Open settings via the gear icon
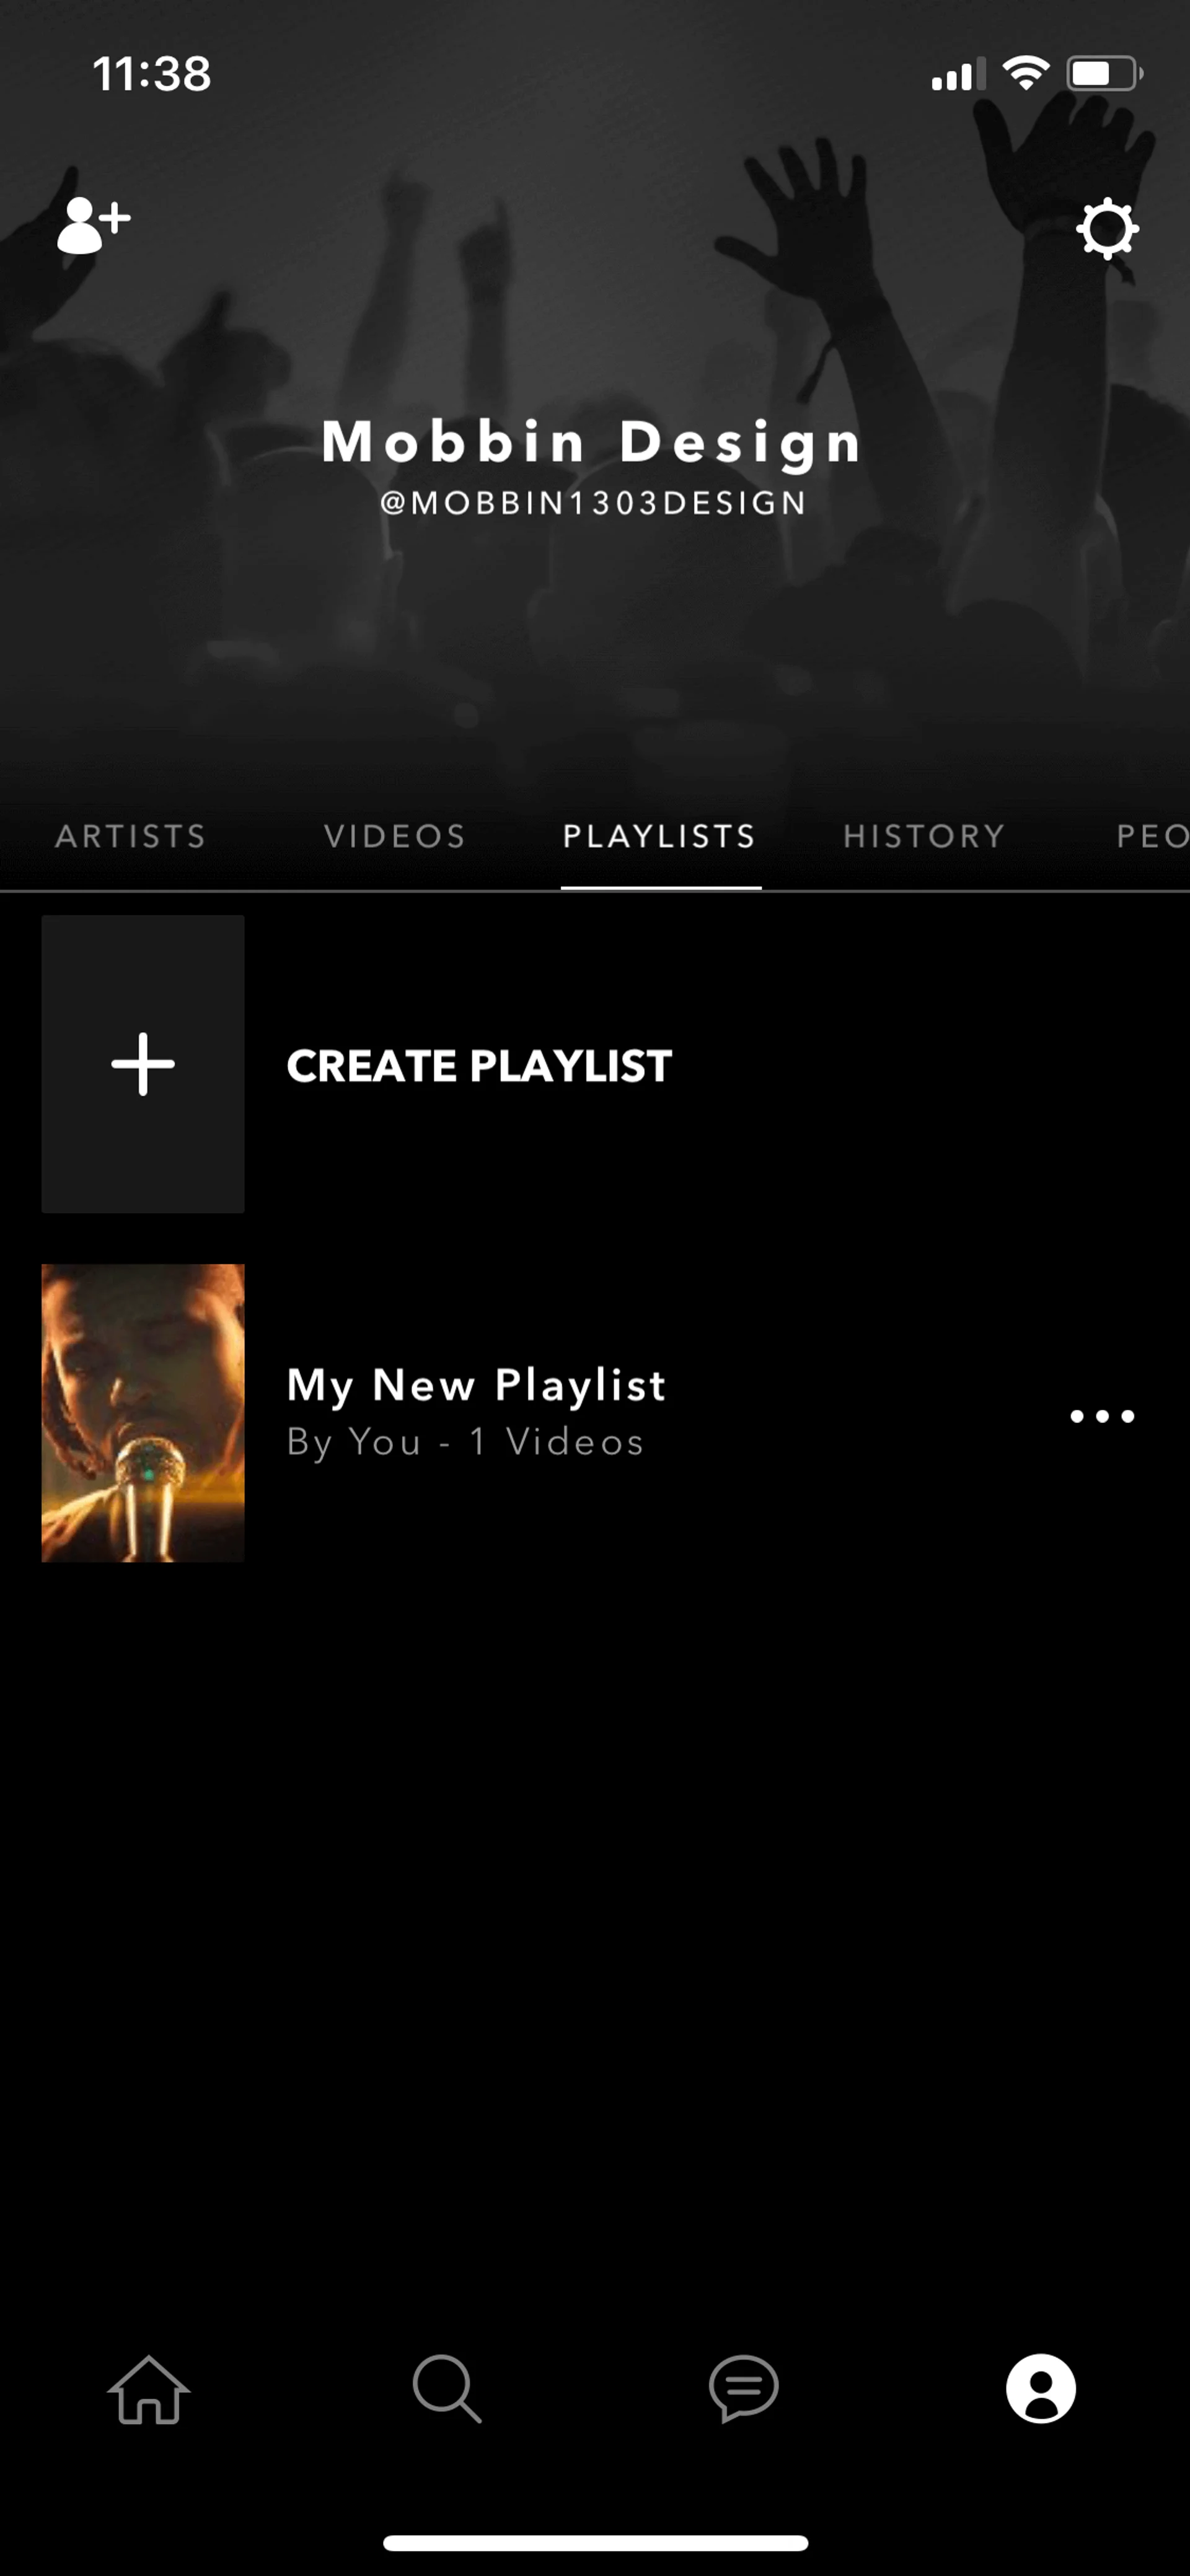Image resolution: width=1190 pixels, height=2576 pixels. pyautogui.click(x=1107, y=229)
